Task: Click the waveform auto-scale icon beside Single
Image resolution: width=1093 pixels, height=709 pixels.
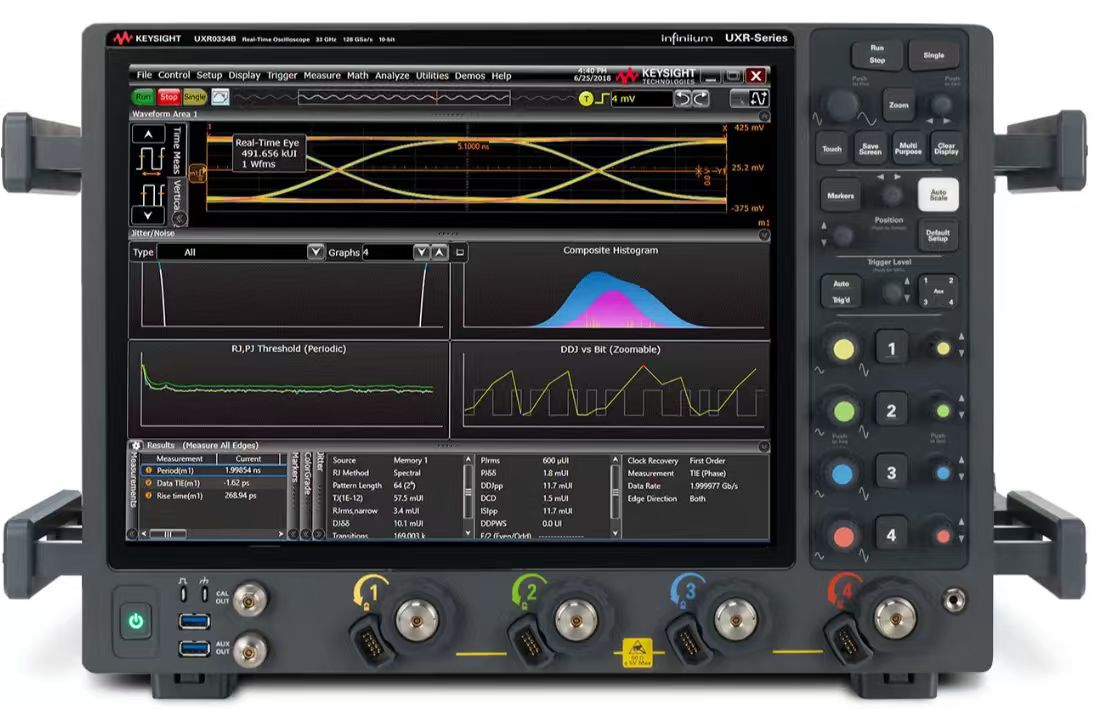Action: pyautogui.click(x=219, y=97)
